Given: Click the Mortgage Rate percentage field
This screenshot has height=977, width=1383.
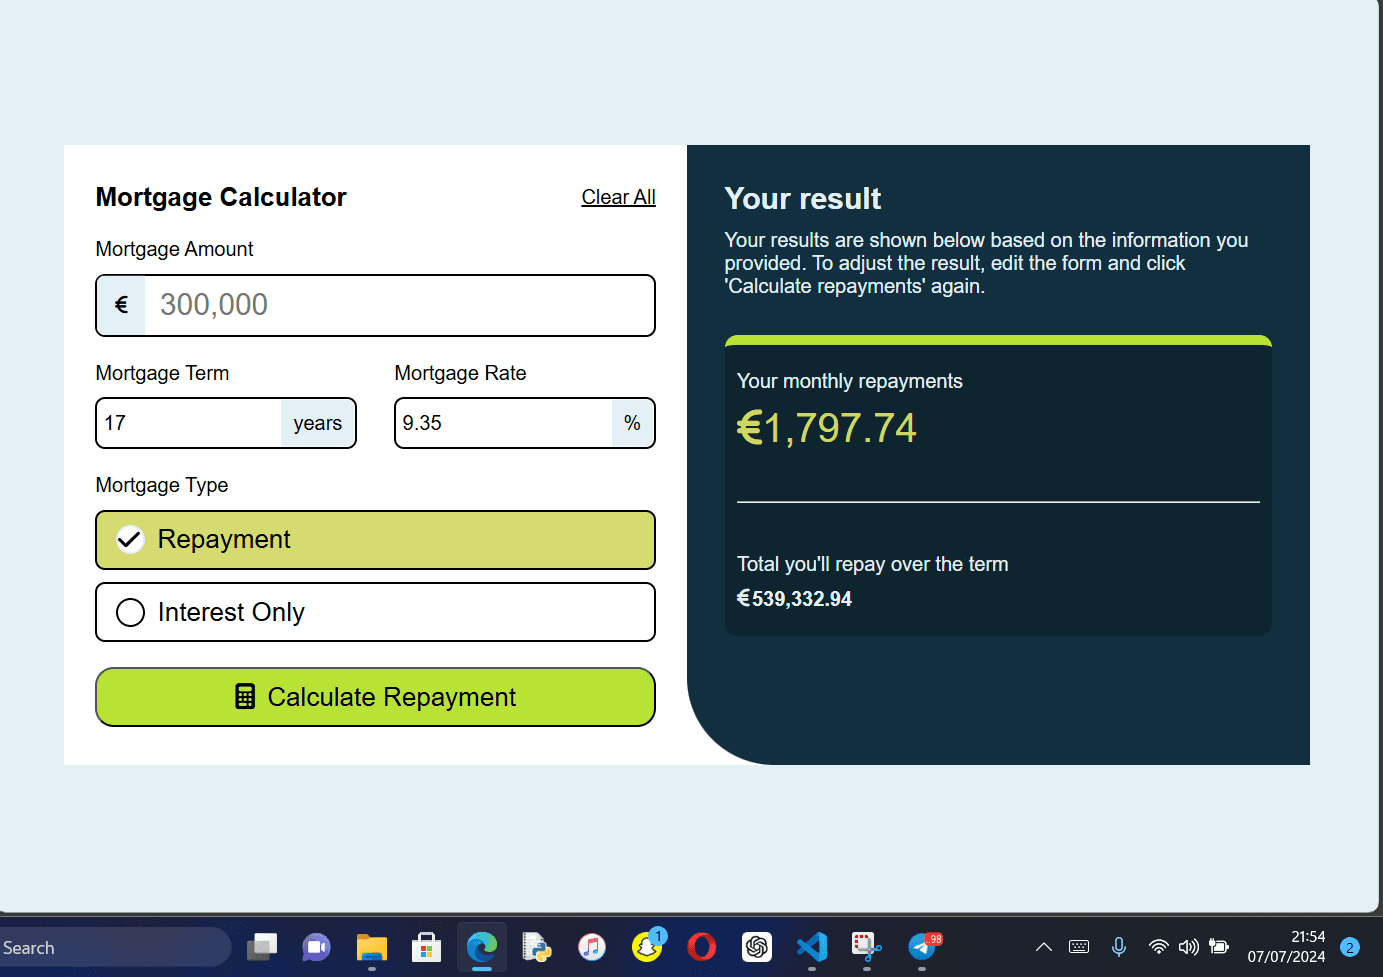Looking at the screenshot, I should [500, 422].
